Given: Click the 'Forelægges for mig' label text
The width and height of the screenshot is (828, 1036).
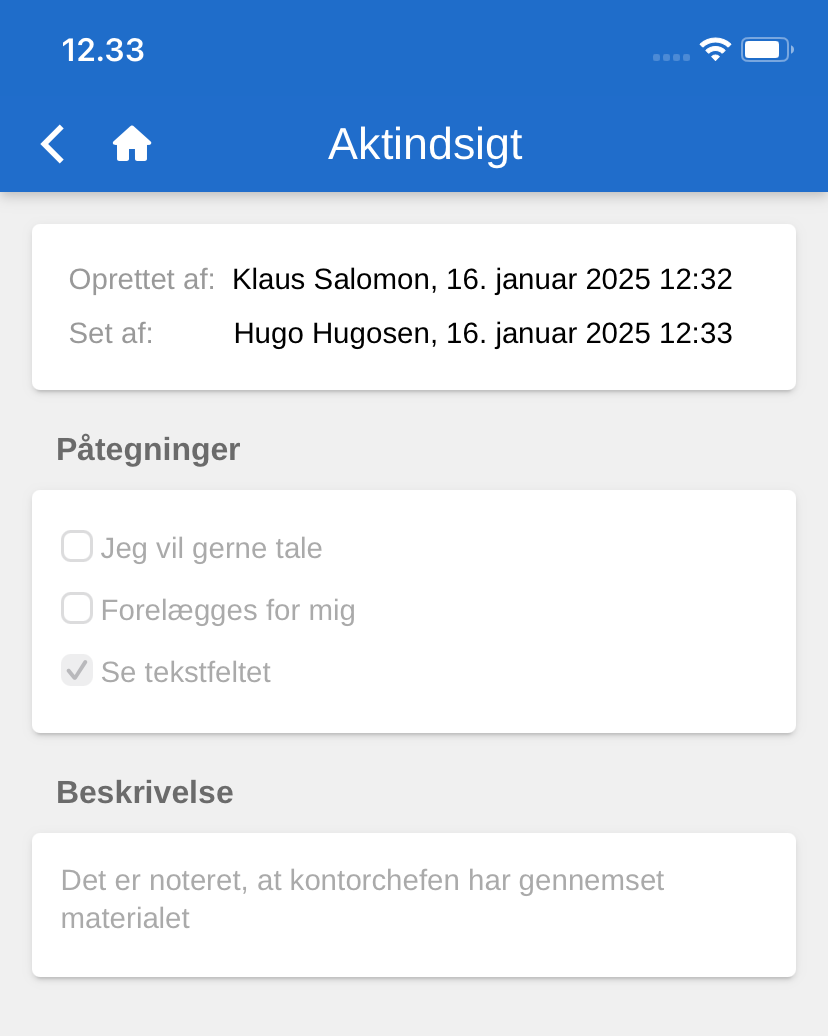Looking at the screenshot, I should 228,610.
